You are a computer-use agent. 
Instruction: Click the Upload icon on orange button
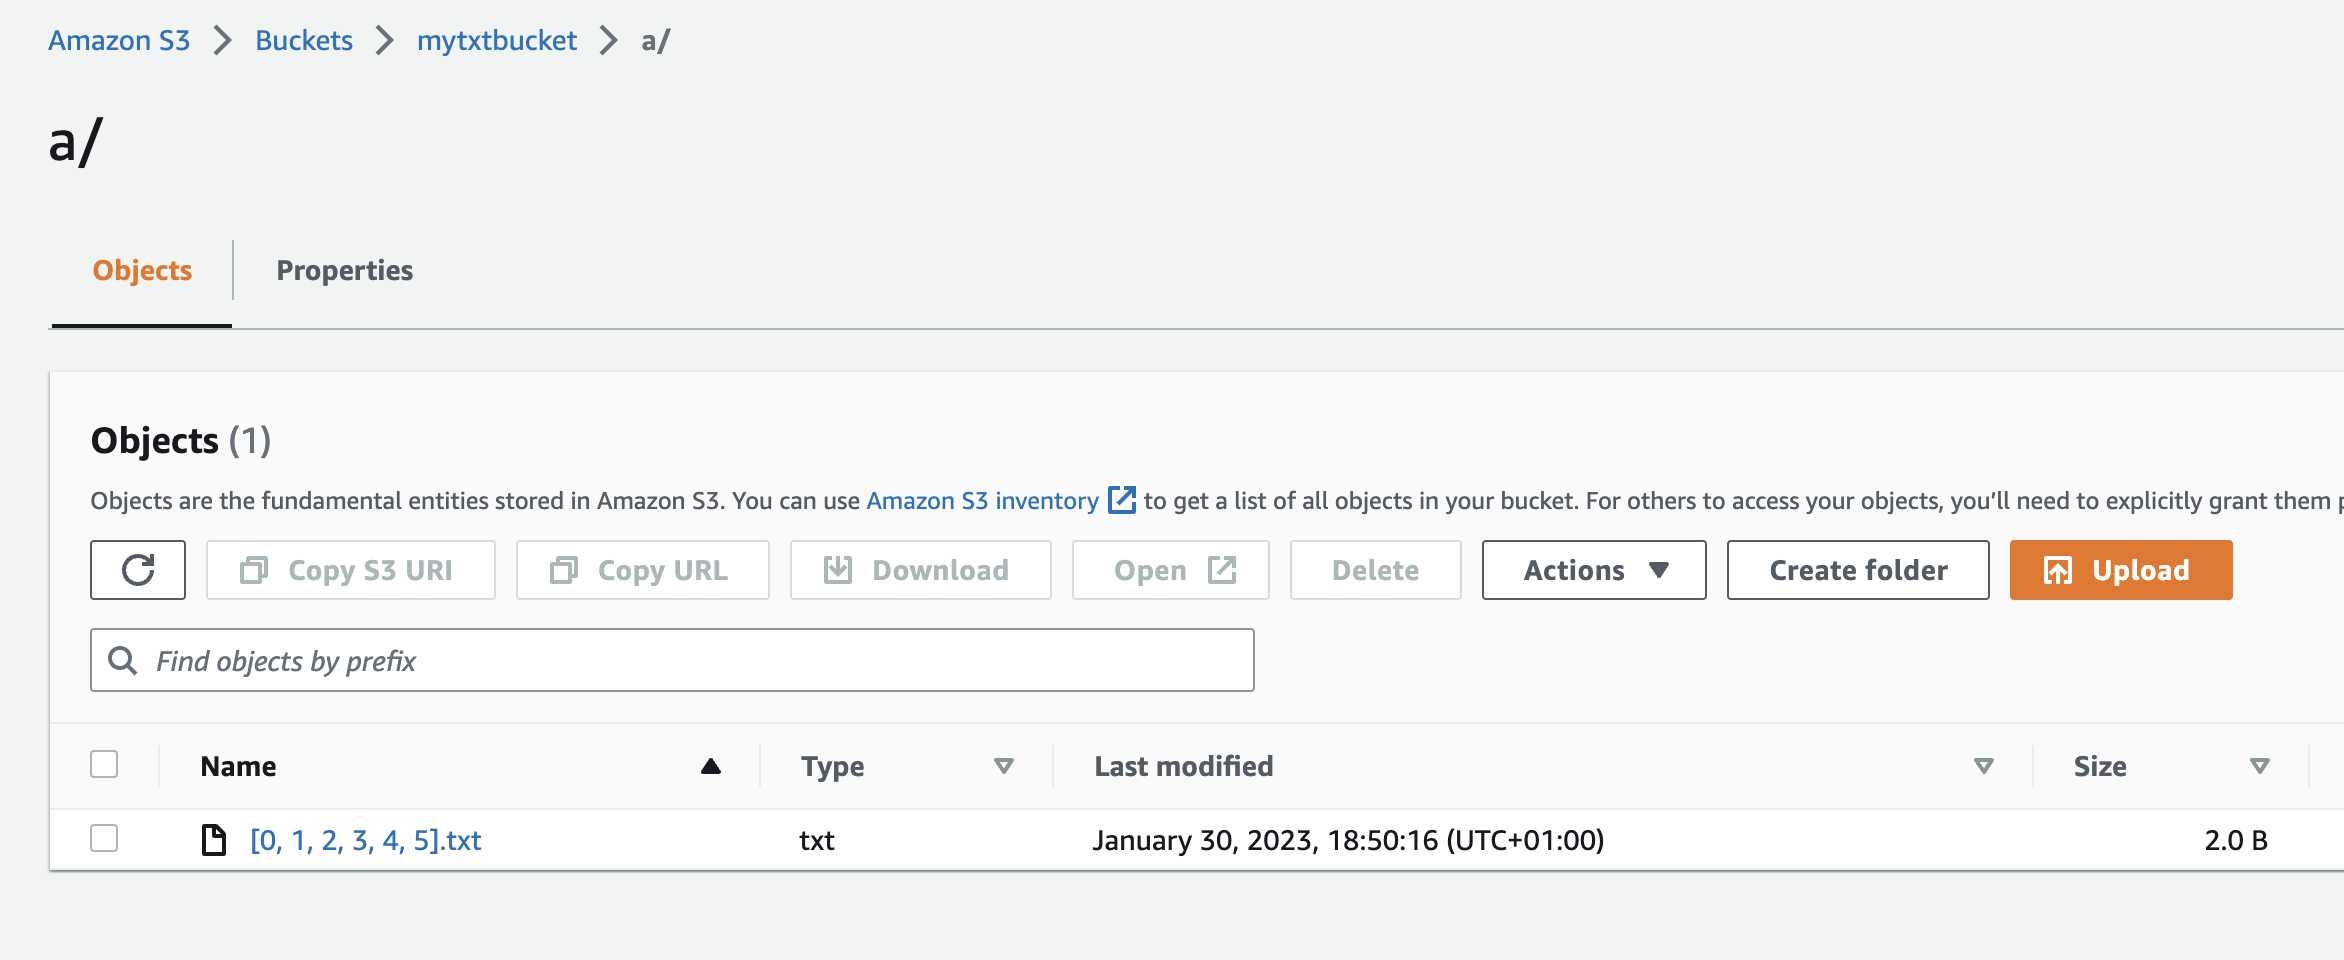coord(2058,570)
